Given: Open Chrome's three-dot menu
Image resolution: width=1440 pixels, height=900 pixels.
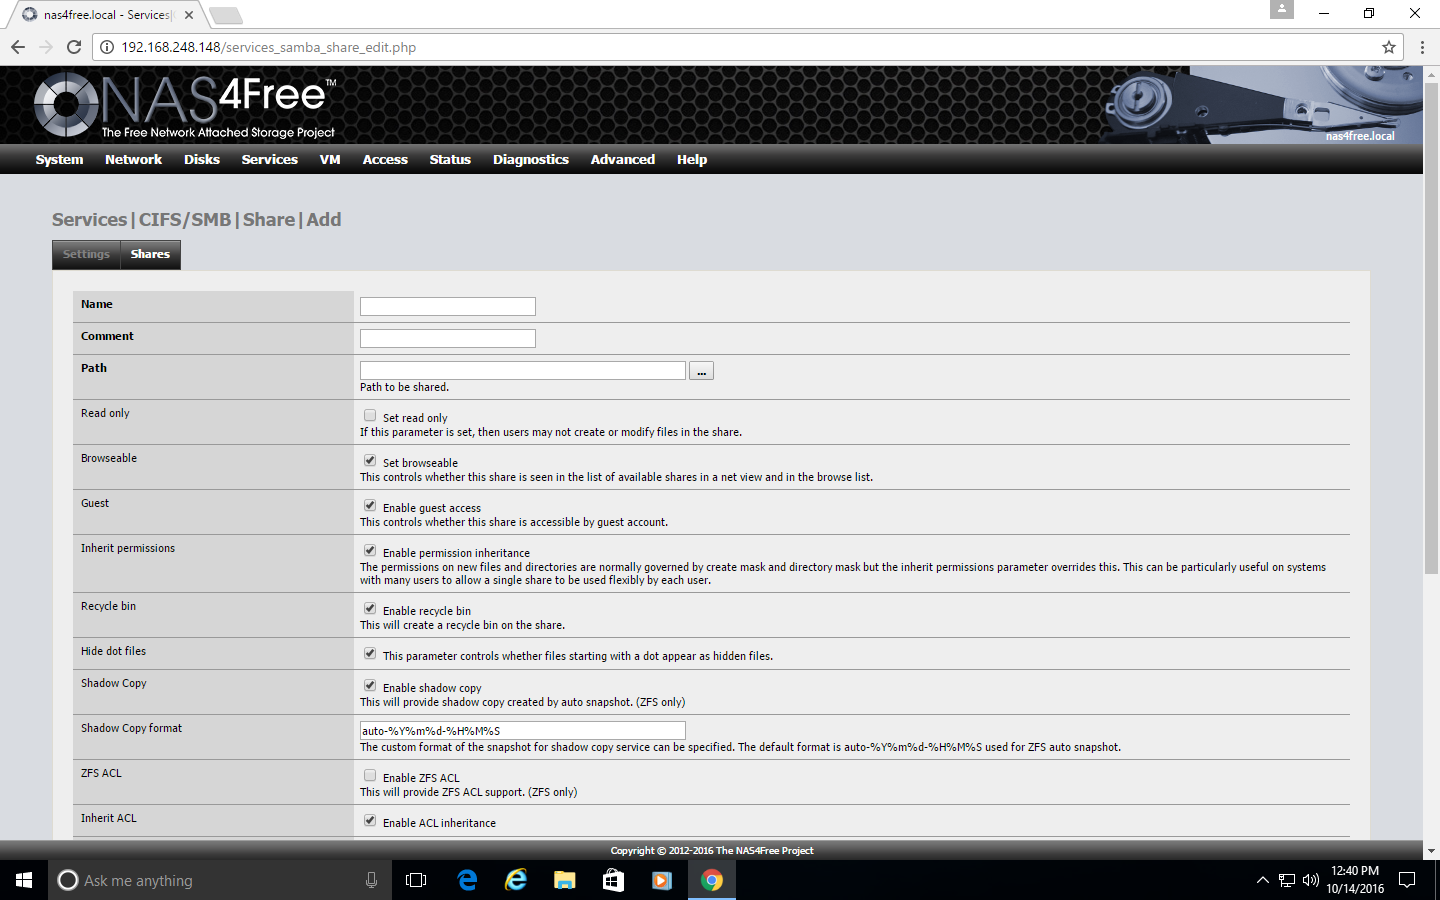Looking at the screenshot, I should point(1421,47).
